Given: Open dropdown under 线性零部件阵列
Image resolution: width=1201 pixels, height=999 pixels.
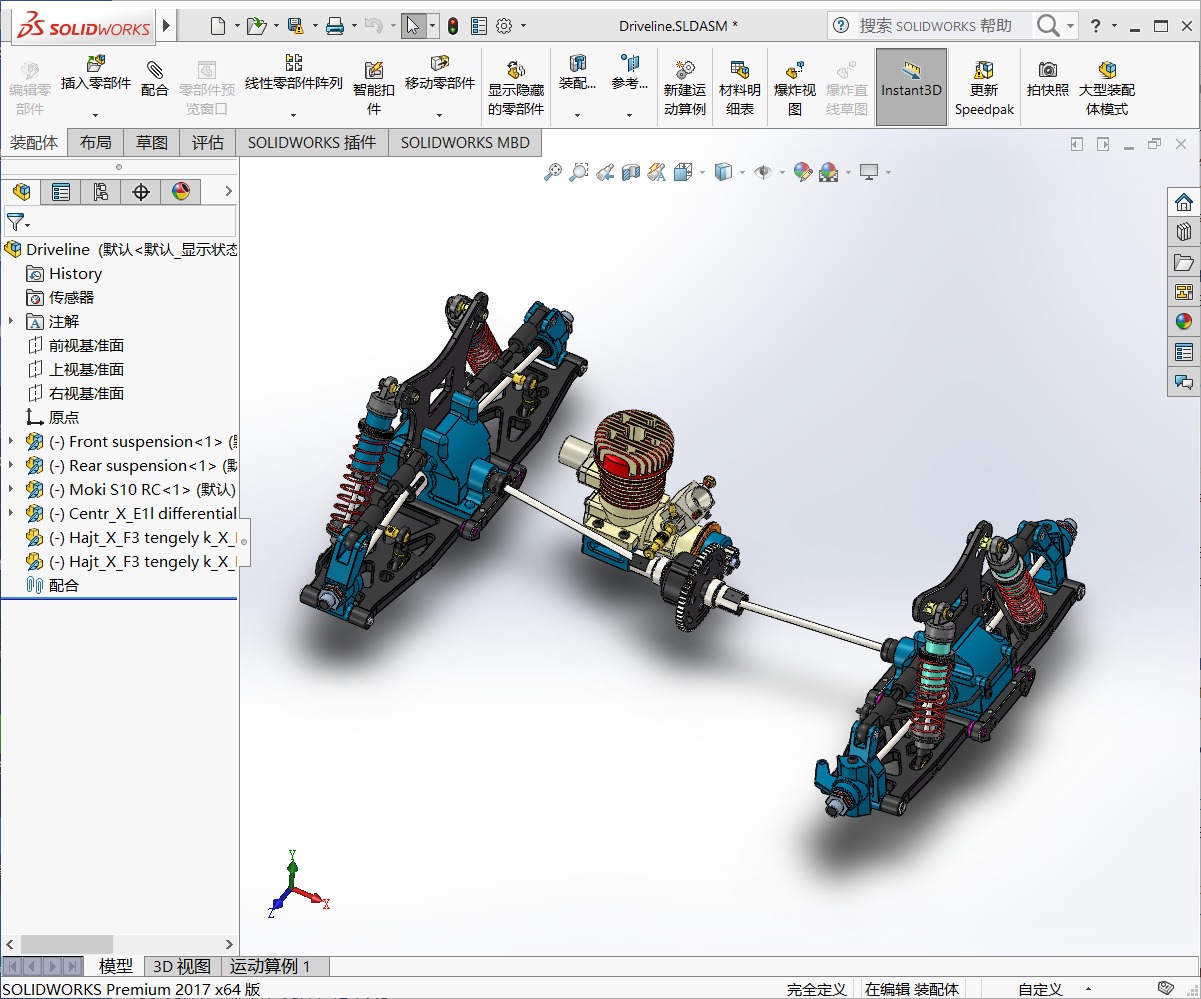Looking at the screenshot, I should click(294, 114).
